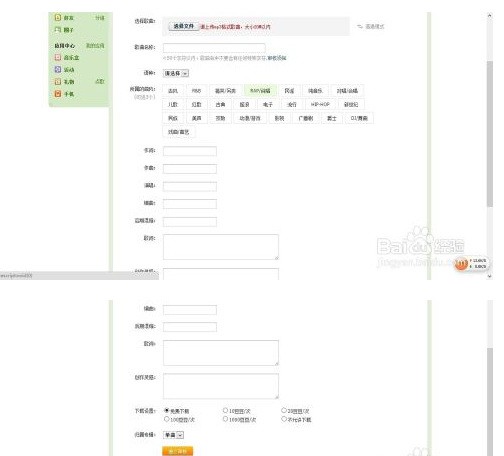The image size is (504, 456).
Task: Open the 归属专辑 单曲 dropdown
Action: tap(173, 435)
